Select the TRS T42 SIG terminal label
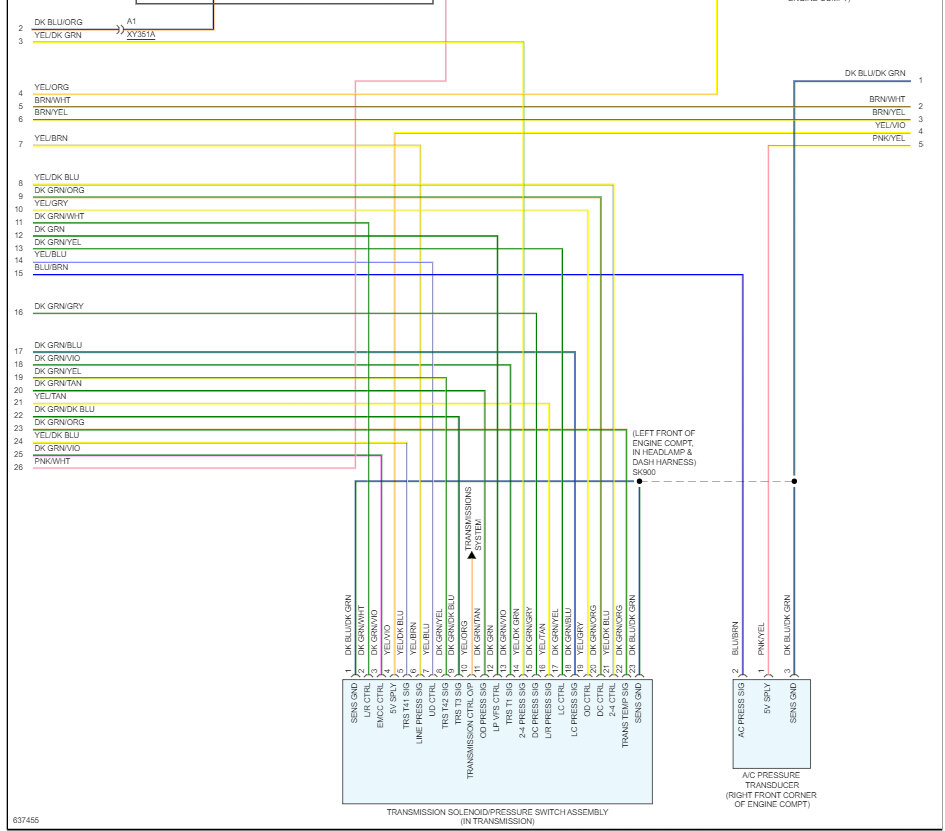The height and width of the screenshot is (831, 945). pyautogui.click(x=445, y=706)
